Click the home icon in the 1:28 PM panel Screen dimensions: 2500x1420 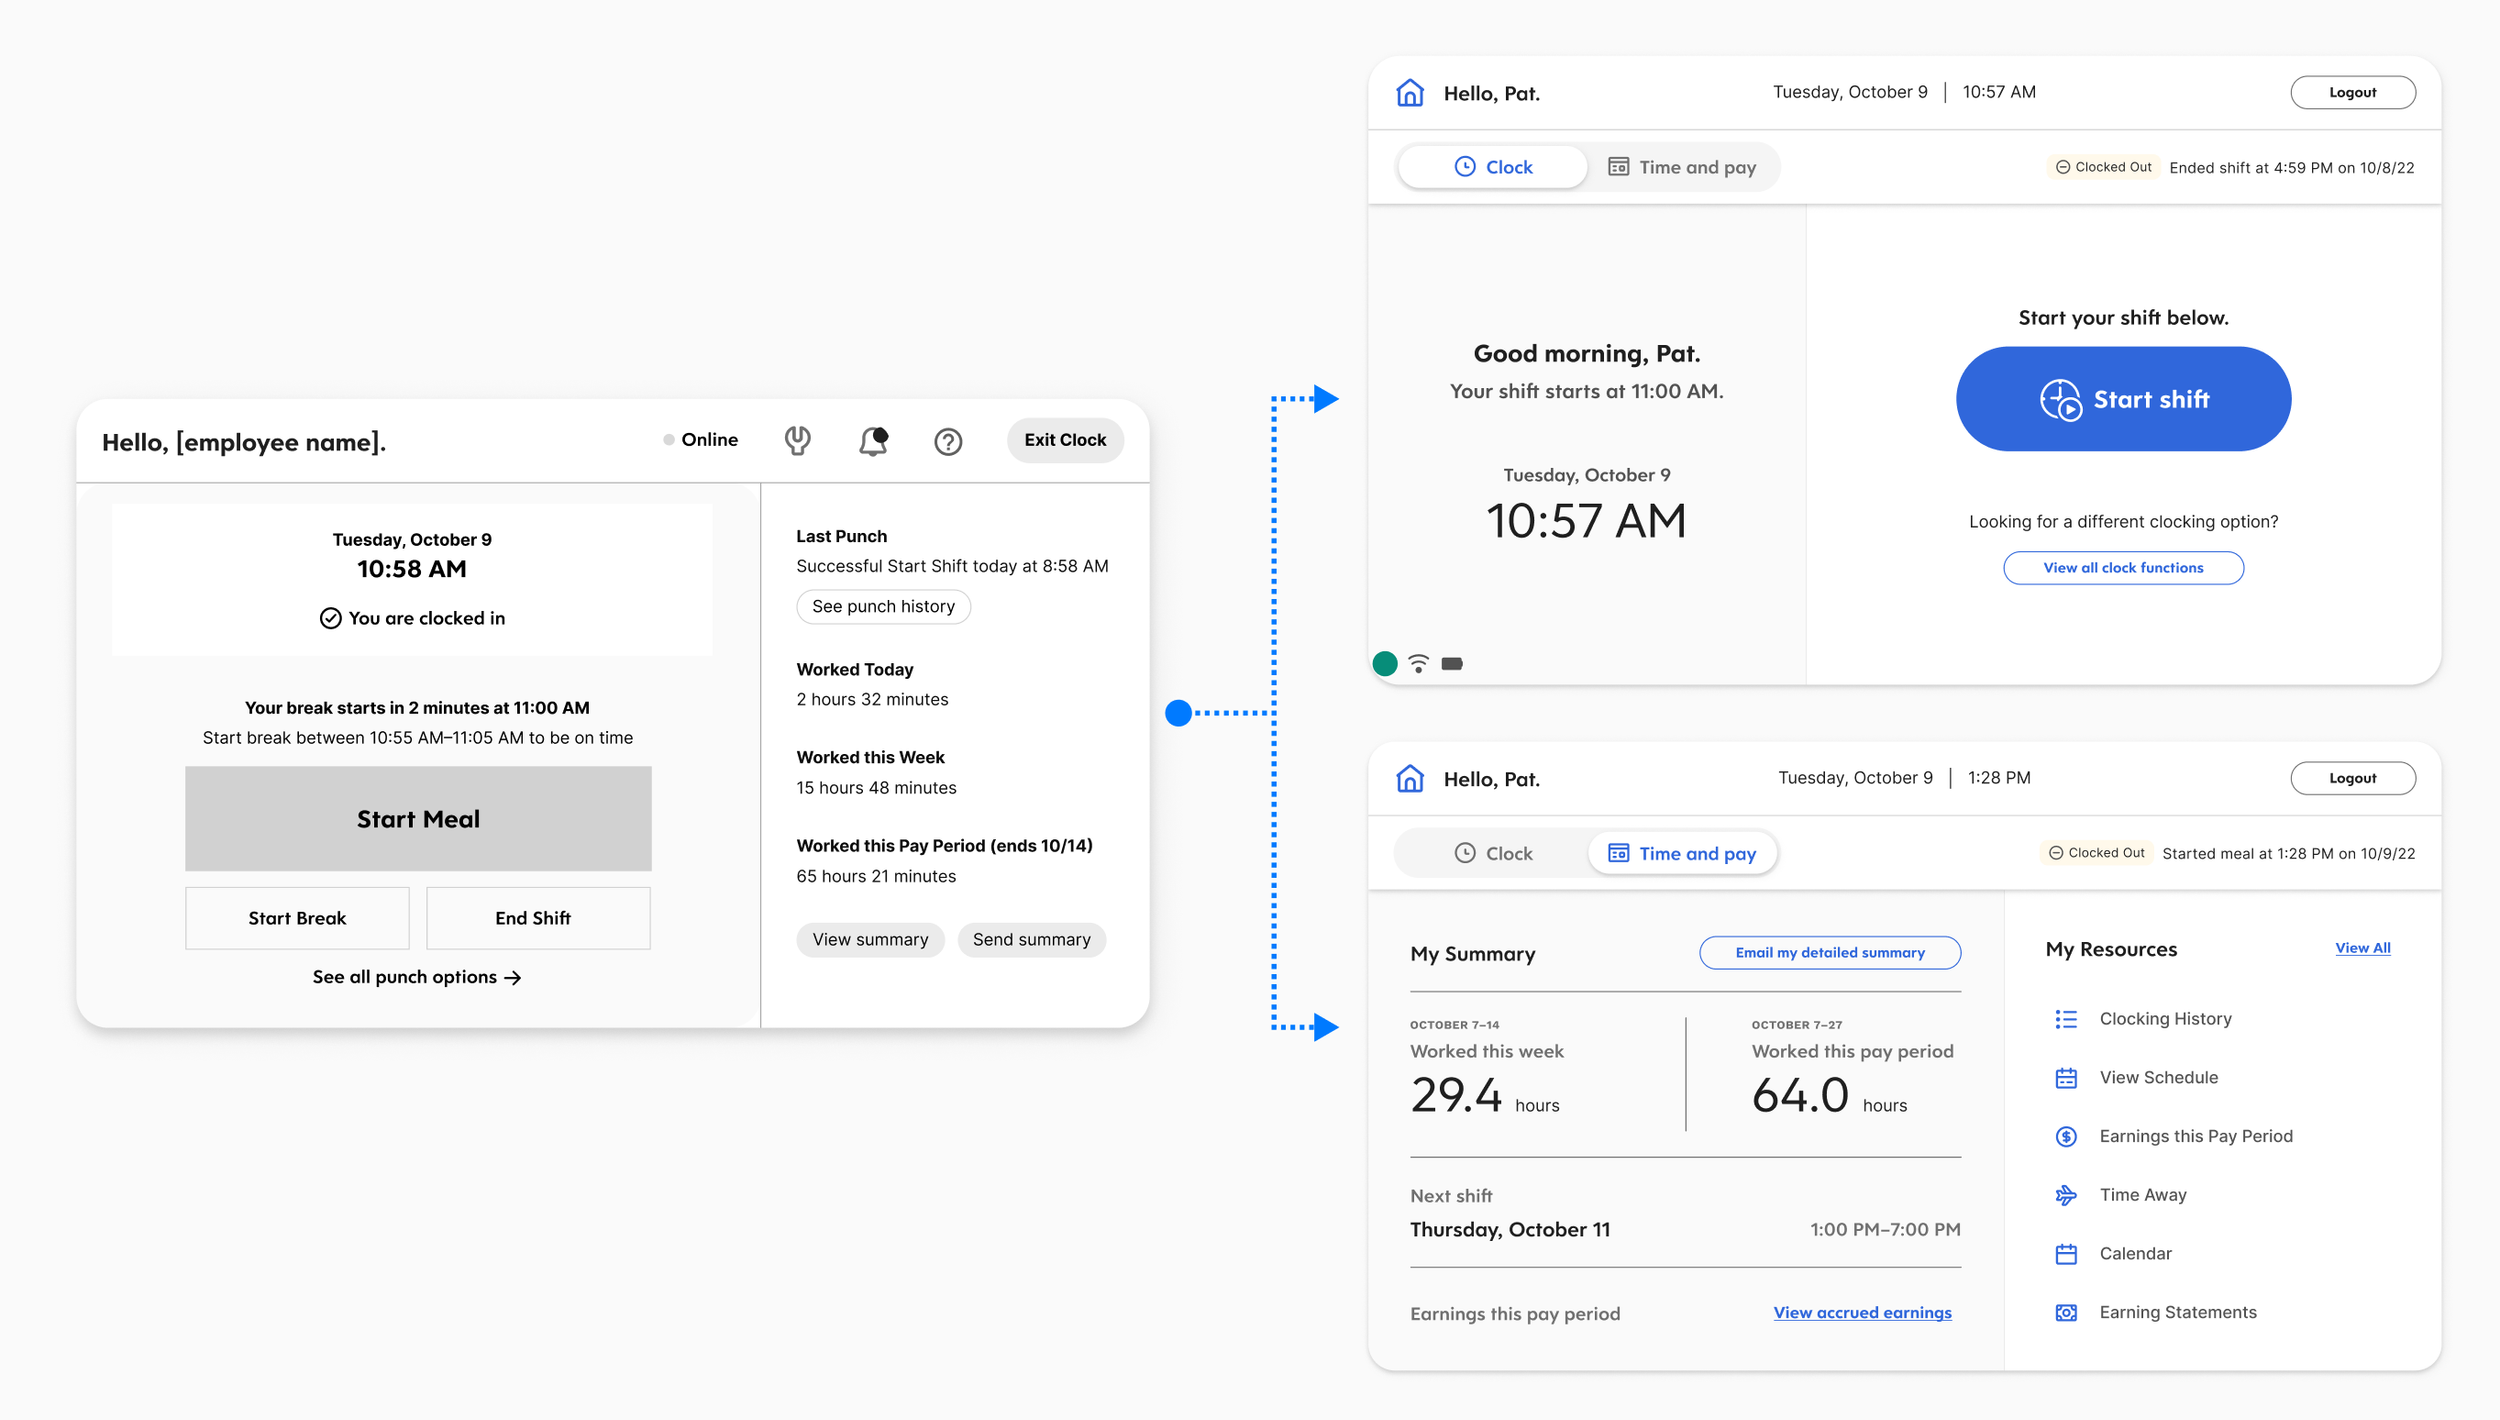tap(1410, 779)
